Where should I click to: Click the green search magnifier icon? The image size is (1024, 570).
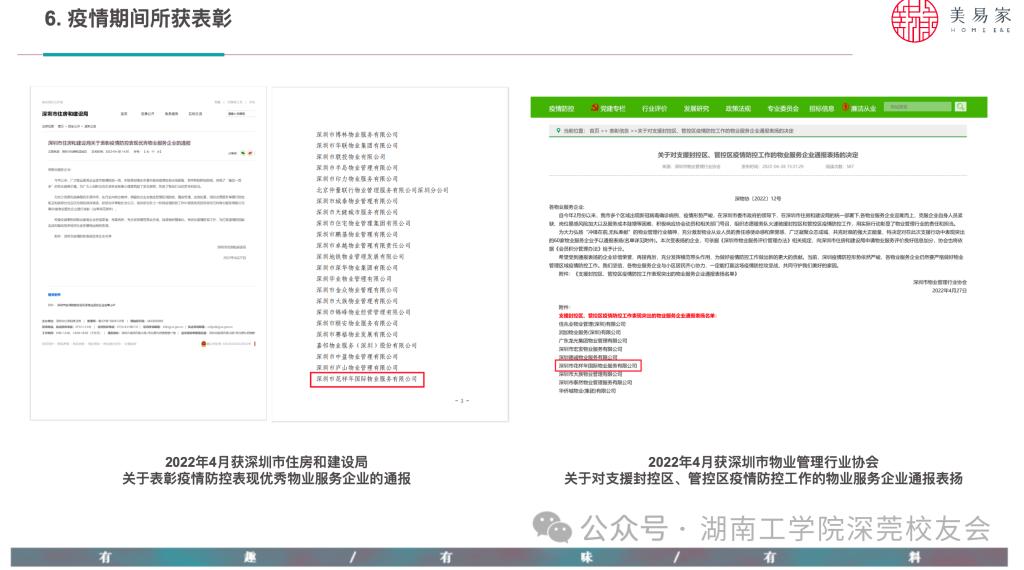coord(960,107)
